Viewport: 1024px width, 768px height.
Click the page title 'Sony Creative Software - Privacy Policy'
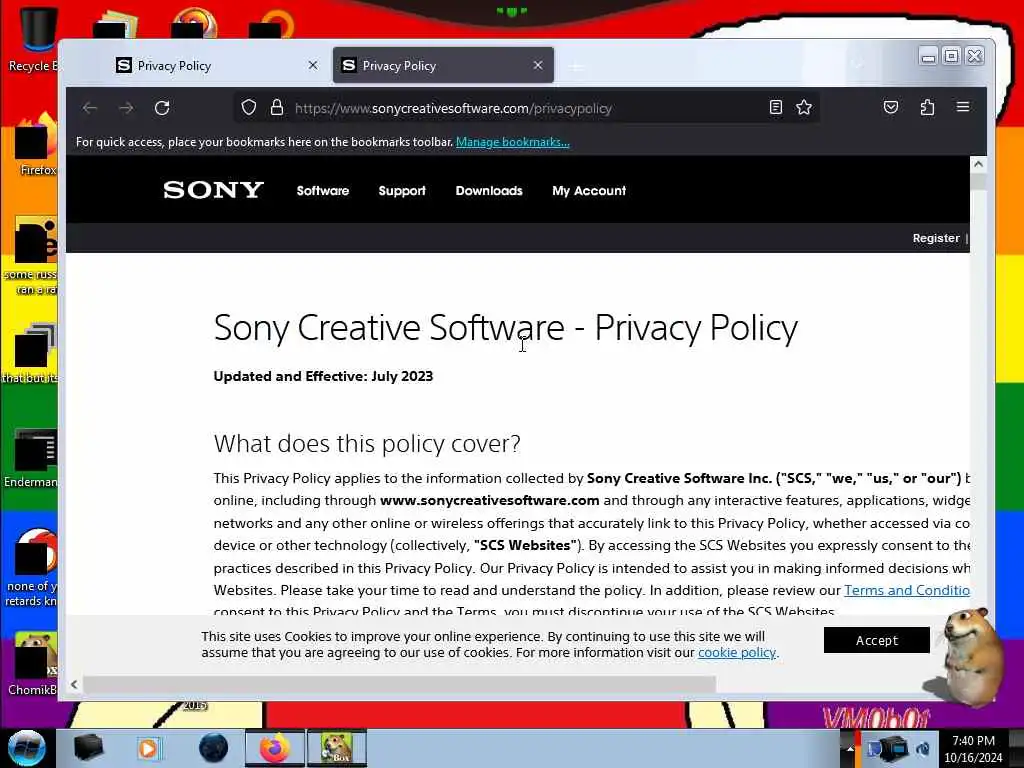[505, 327]
